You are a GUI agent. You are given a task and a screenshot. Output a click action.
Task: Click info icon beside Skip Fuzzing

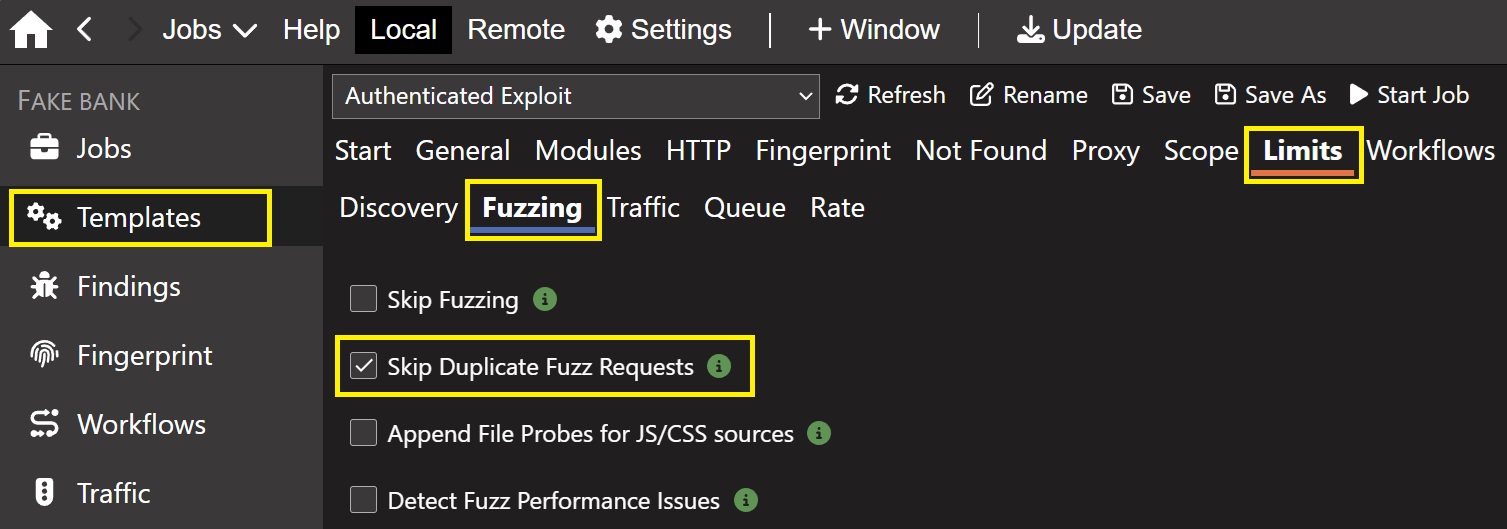[x=544, y=299]
